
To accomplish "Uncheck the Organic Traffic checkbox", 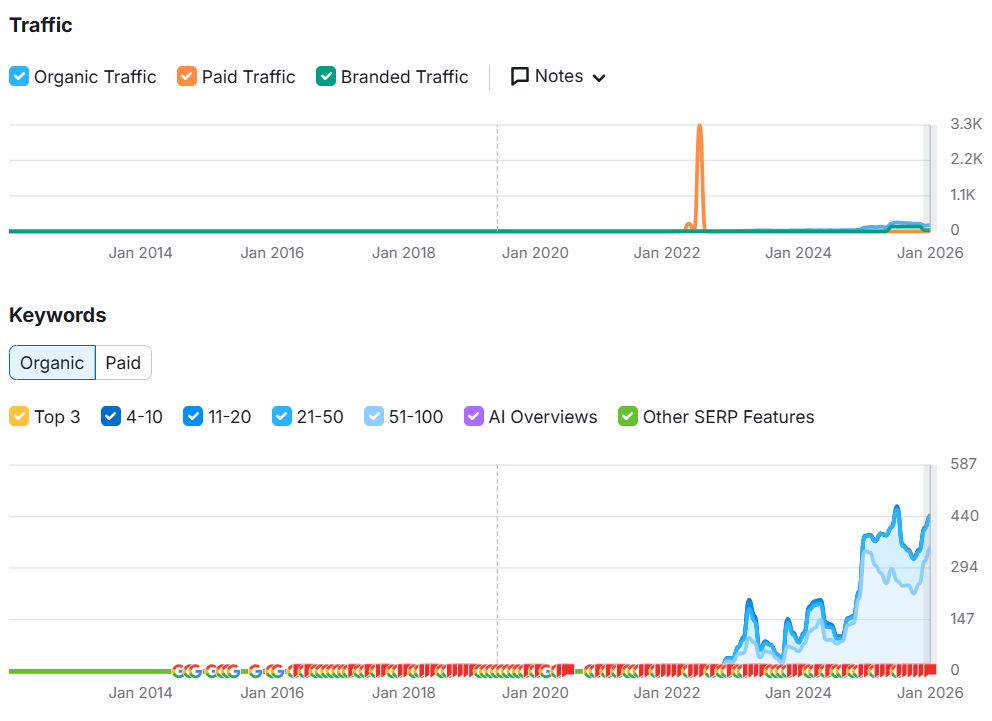I will click(19, 77).
